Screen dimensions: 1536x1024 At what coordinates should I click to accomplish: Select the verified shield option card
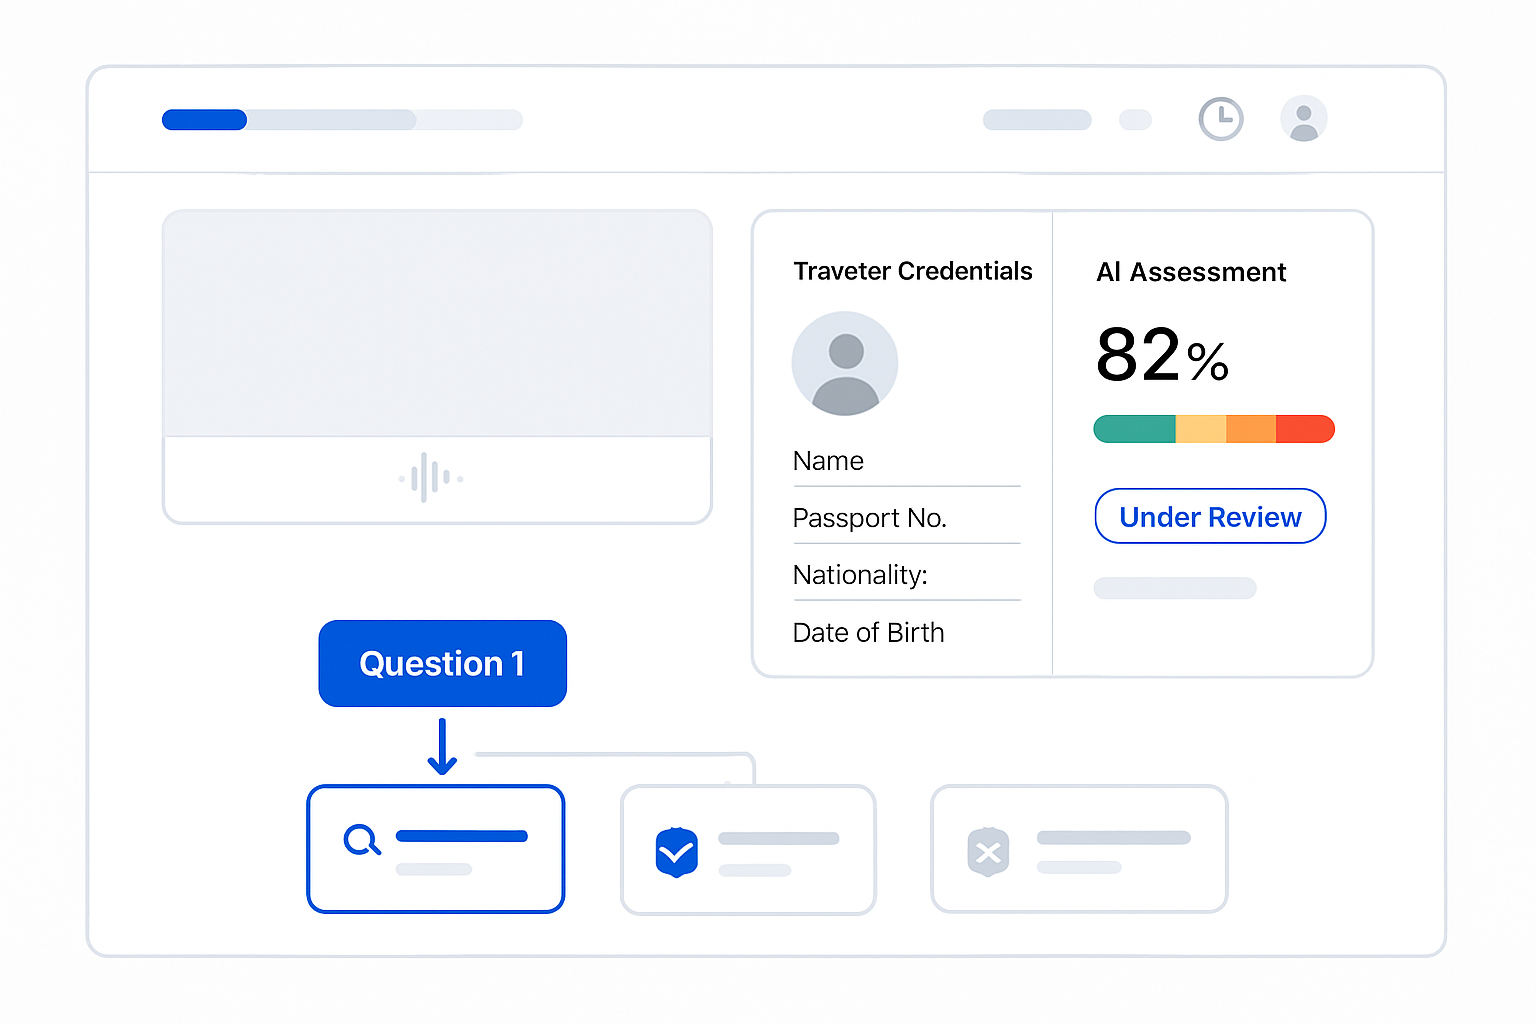pos(748,850)
